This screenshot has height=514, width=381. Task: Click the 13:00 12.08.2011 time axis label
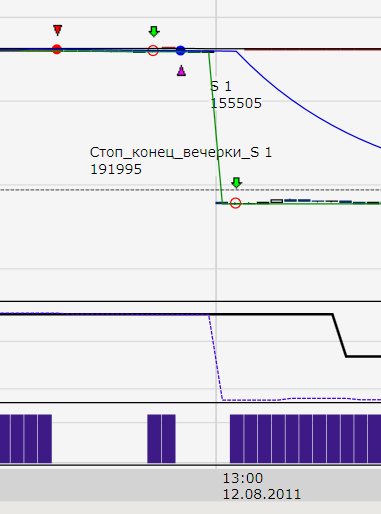[261, 486]
